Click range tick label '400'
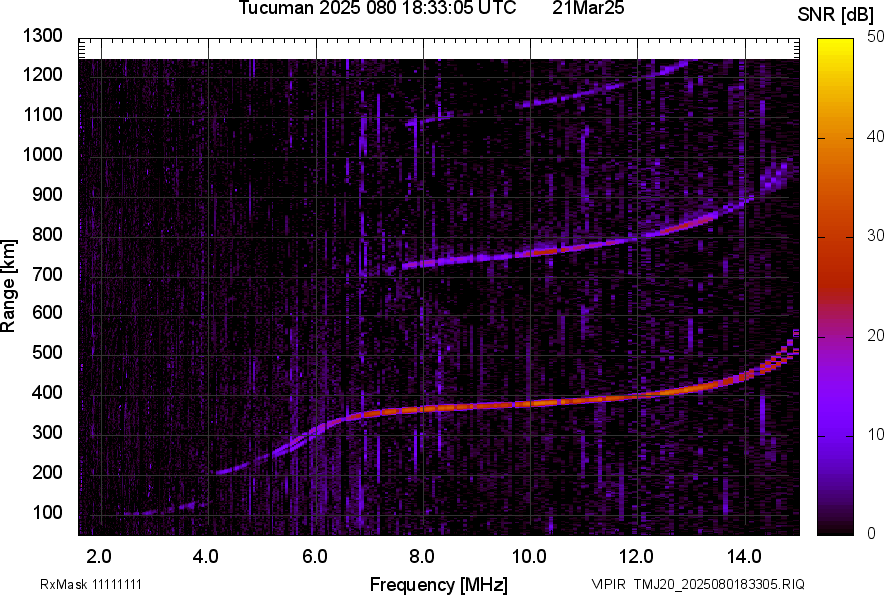 (x=47, y=393)
